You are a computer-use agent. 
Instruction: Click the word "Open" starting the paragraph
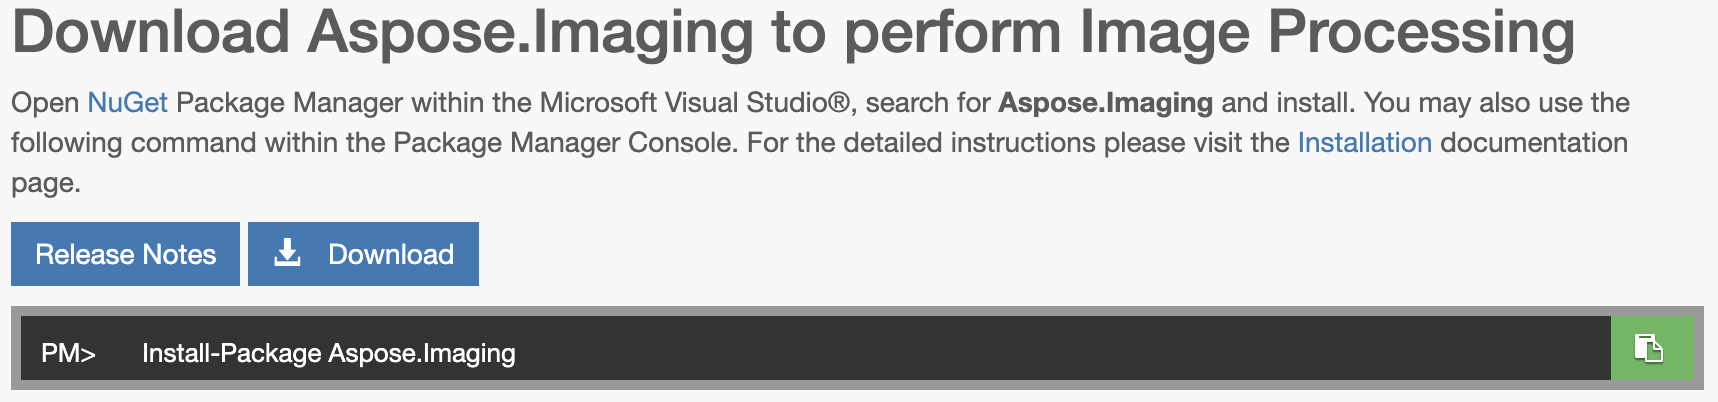45,103
